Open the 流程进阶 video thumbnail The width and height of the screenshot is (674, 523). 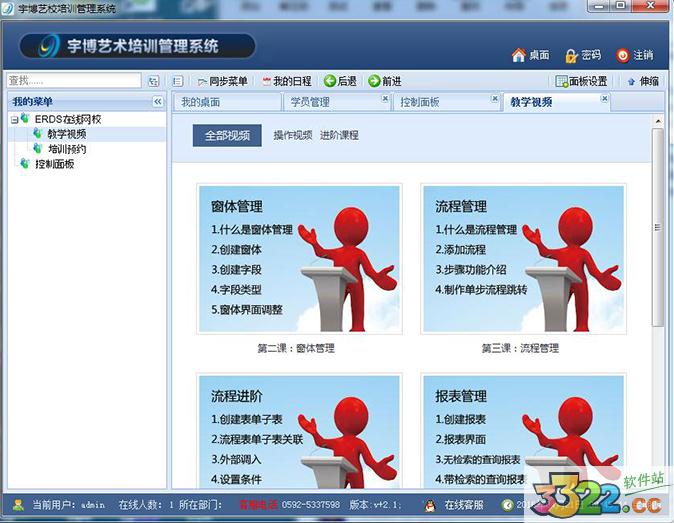pyautogui.click(x=299, y=431)
